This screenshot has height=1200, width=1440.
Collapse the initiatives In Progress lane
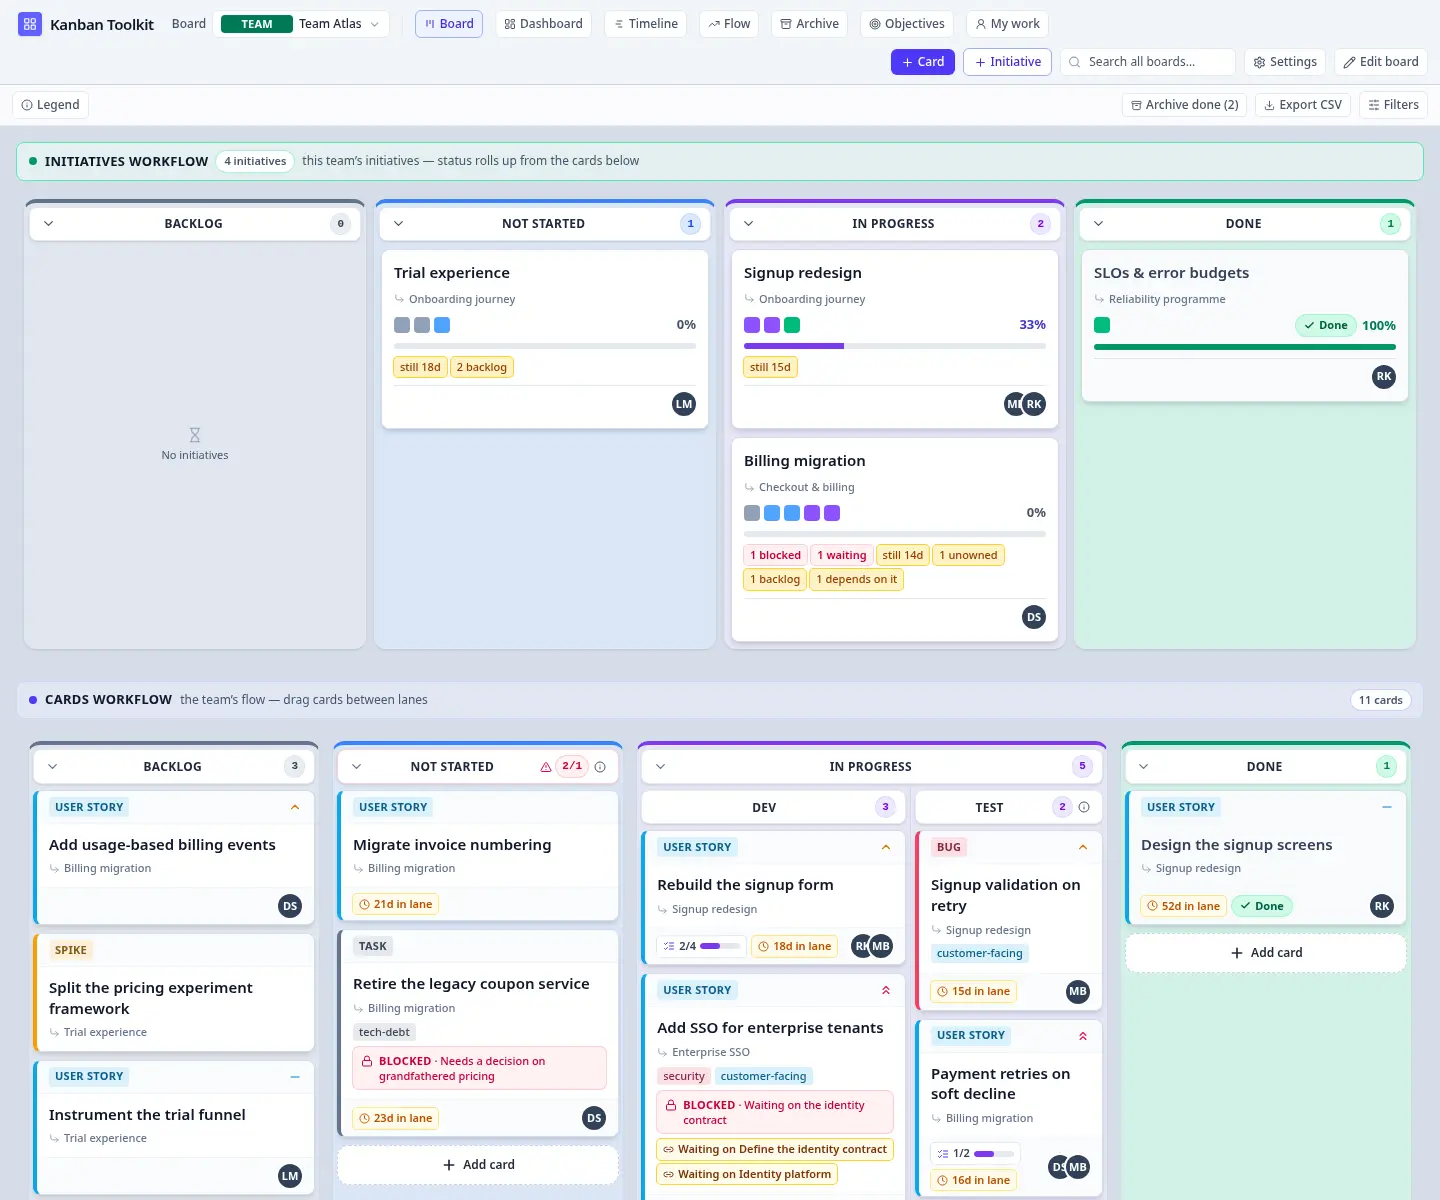click(x=749, y=224)
